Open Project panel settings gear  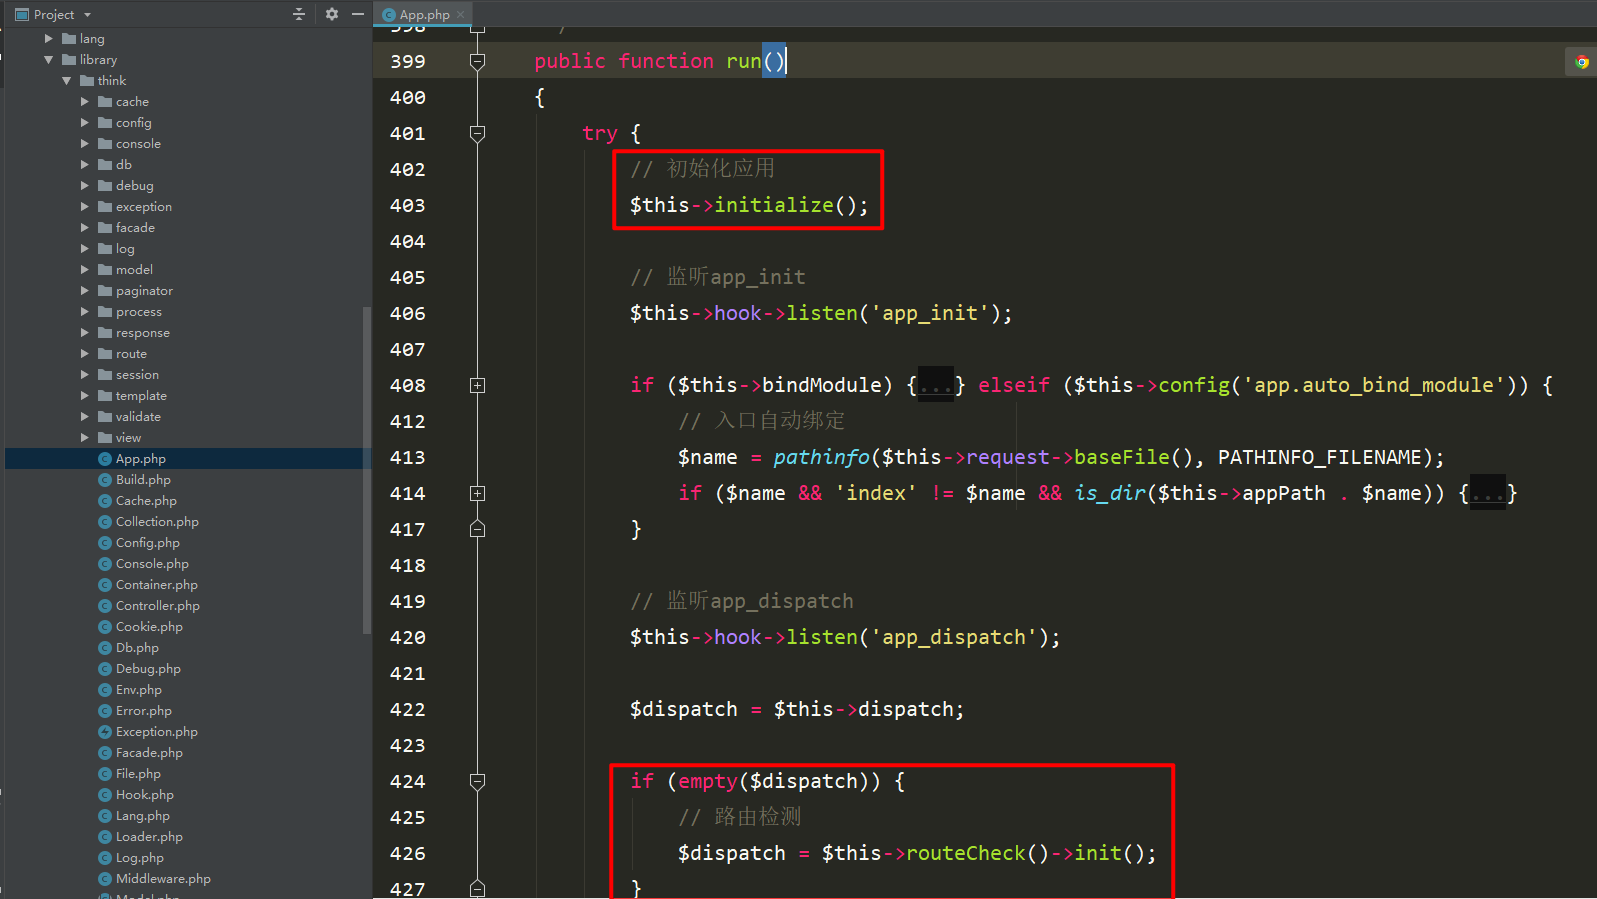pos(332,14)
